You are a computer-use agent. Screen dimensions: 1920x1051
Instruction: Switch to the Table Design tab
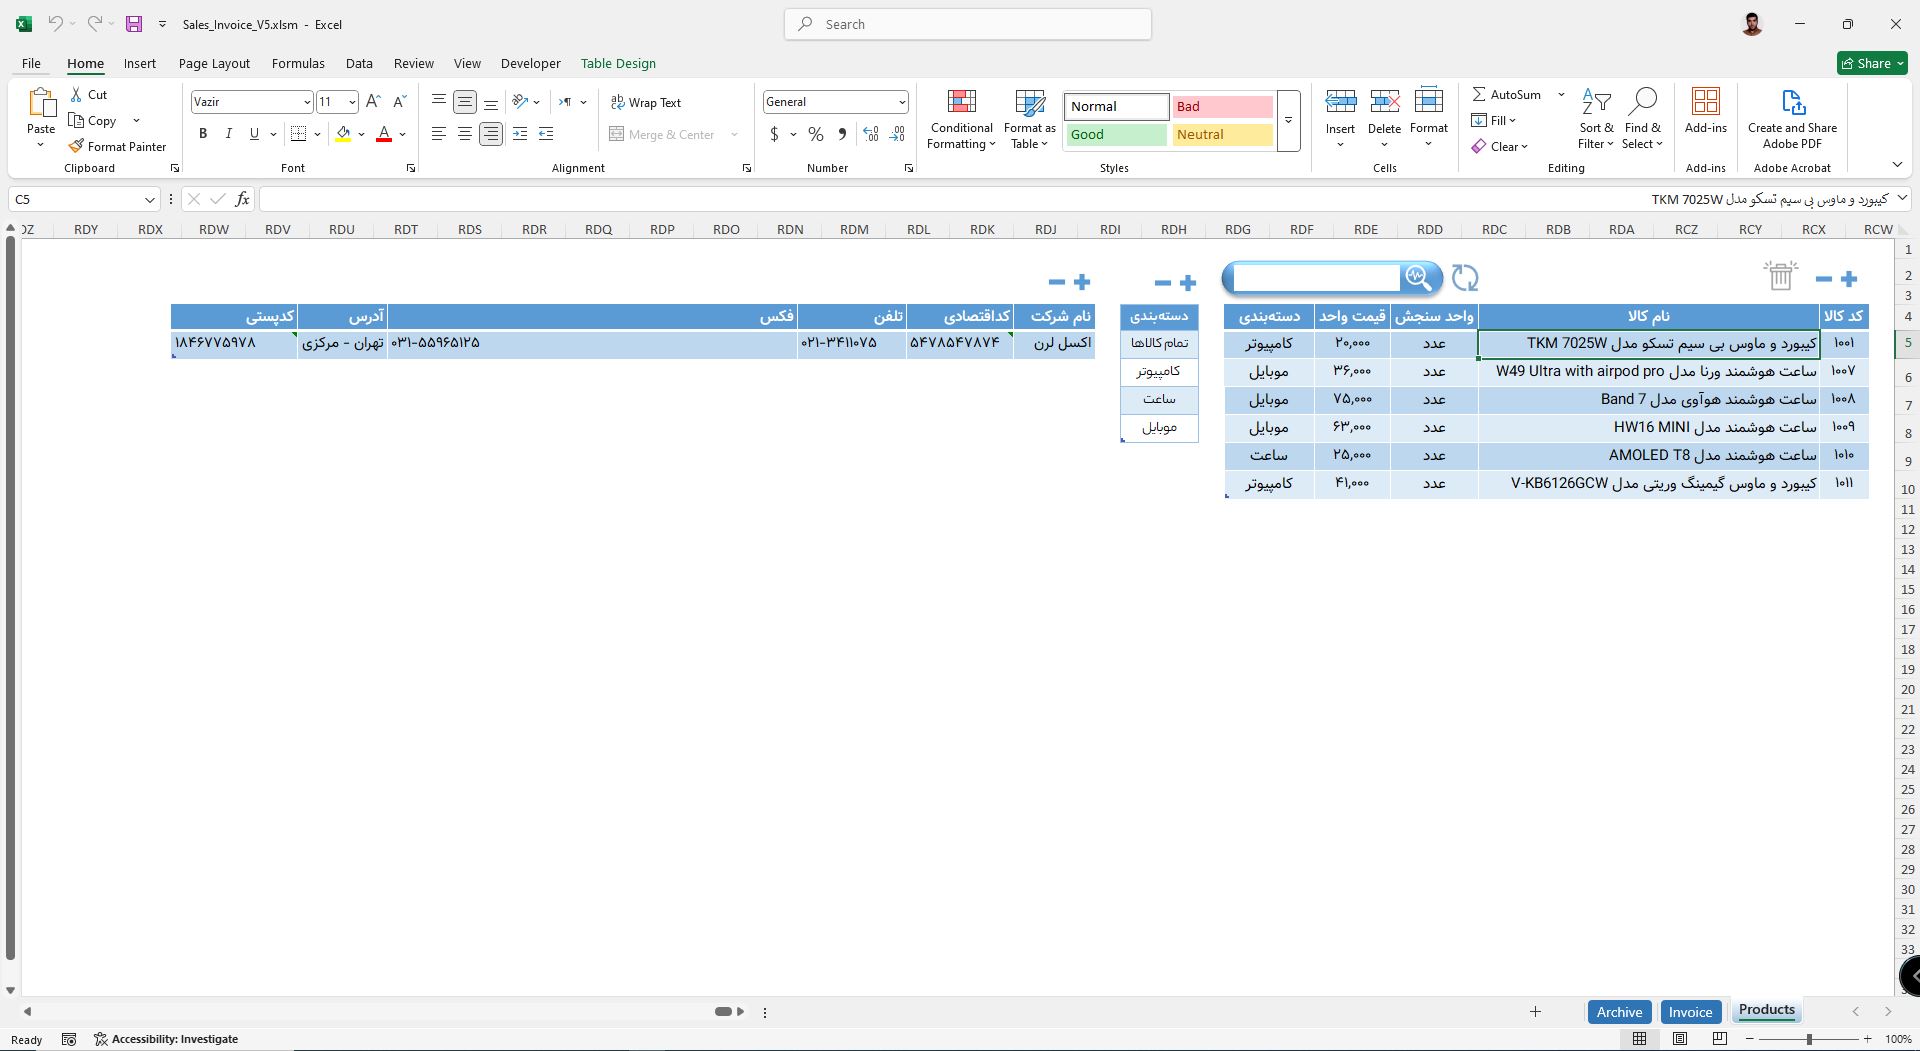point(618,63)
